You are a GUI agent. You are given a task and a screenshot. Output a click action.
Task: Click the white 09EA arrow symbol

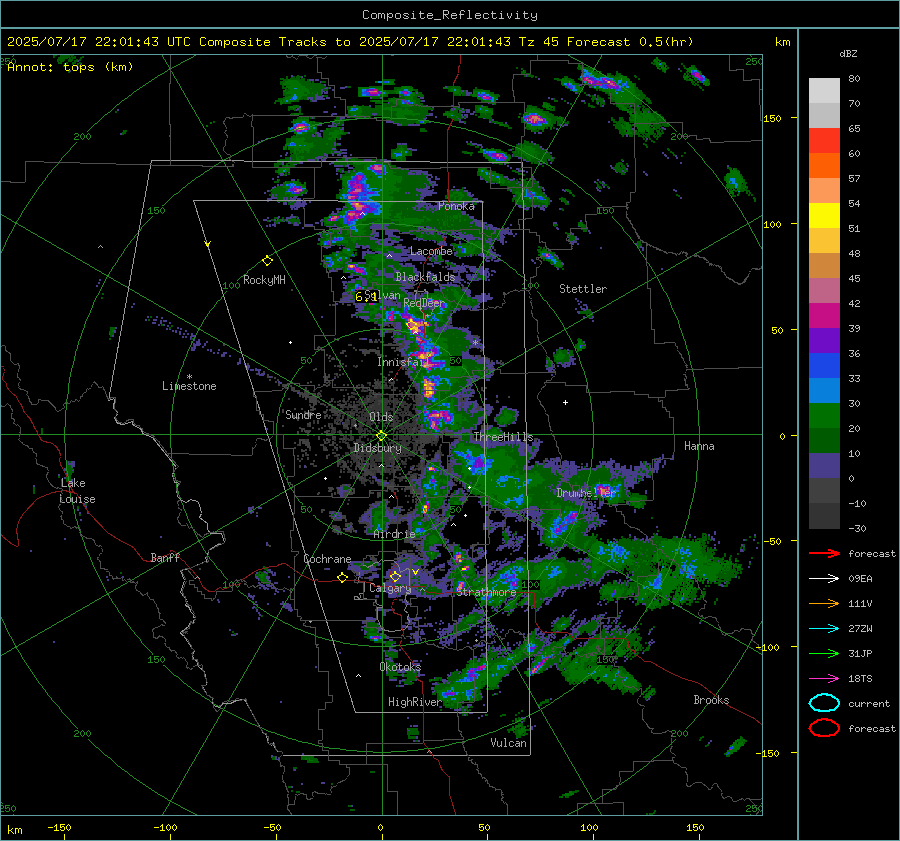tap(824, 579)
